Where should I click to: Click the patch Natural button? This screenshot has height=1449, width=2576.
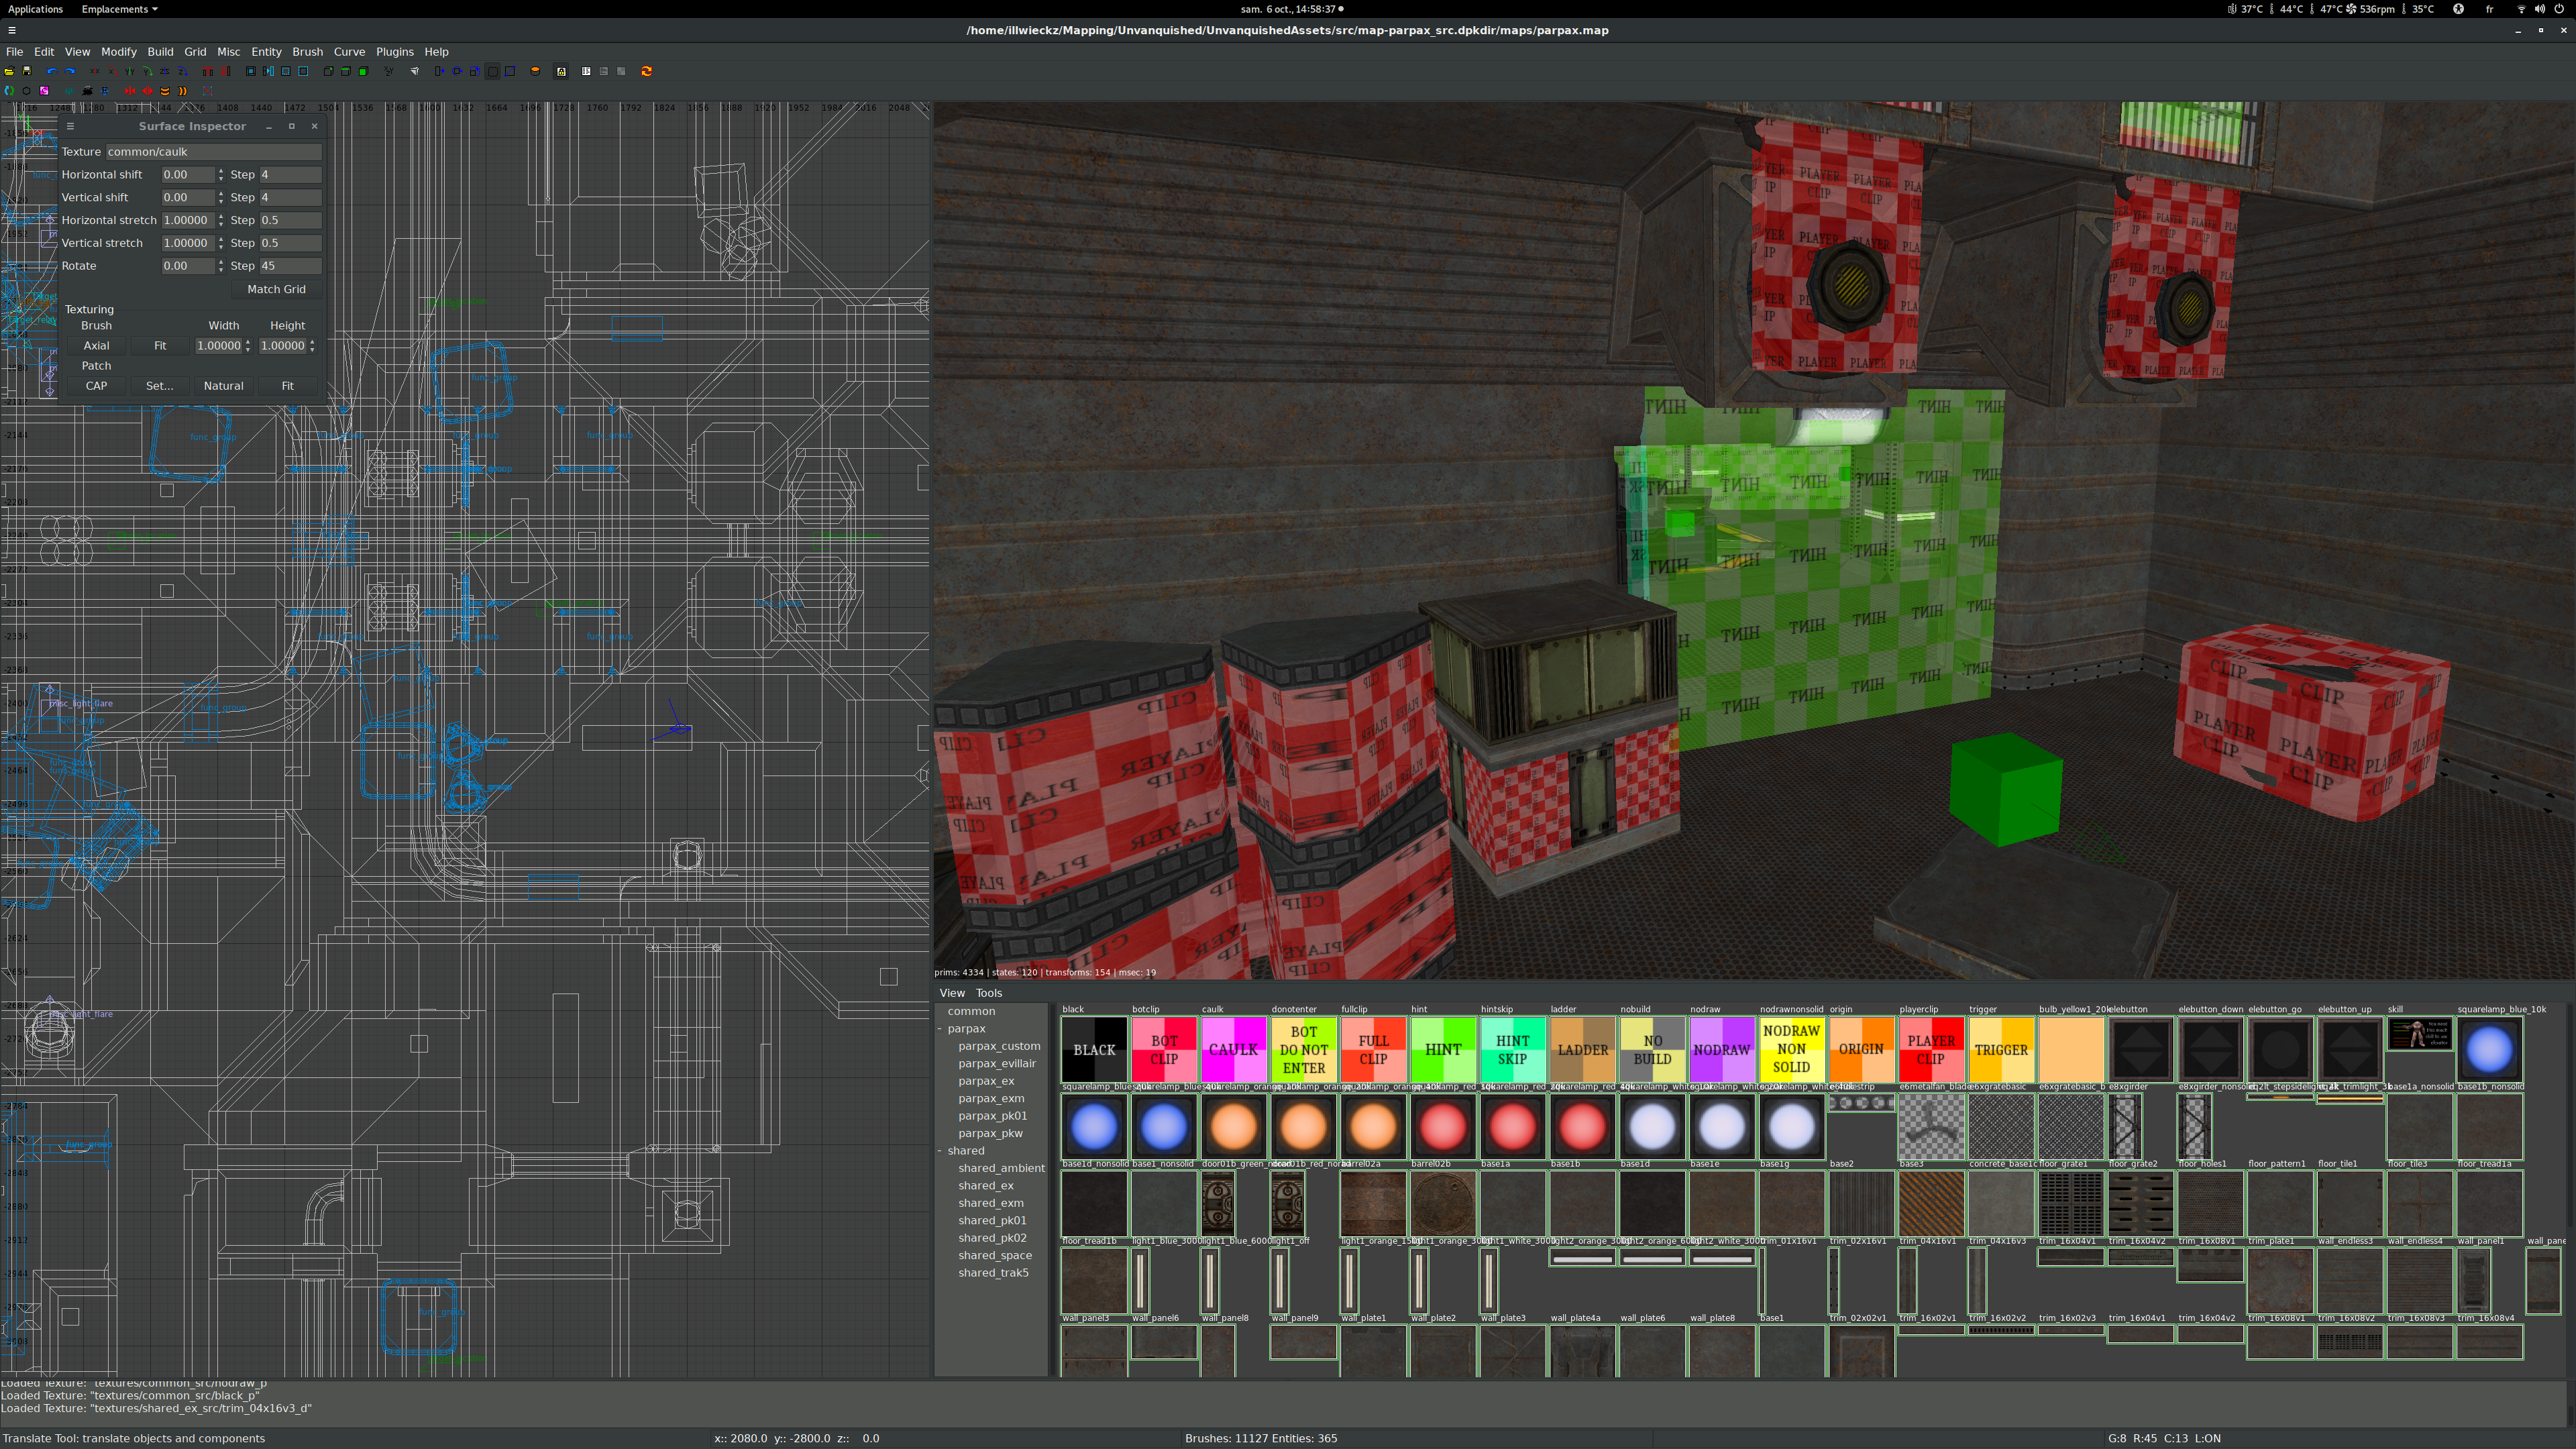pos(223,385)
